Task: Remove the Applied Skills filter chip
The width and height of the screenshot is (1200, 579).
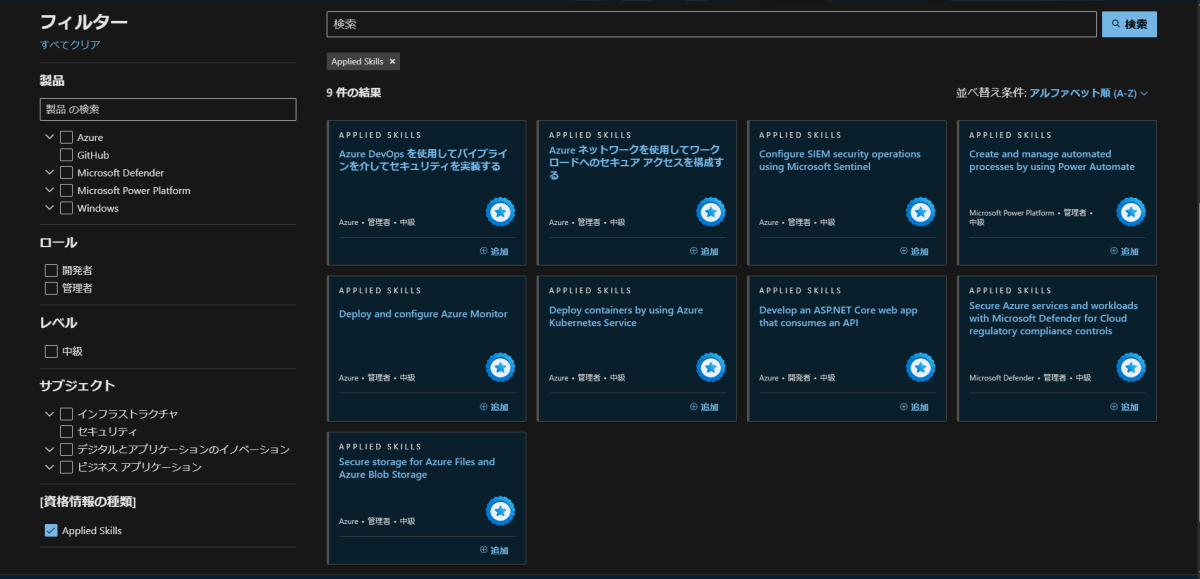Action: [x=393, y=61]
